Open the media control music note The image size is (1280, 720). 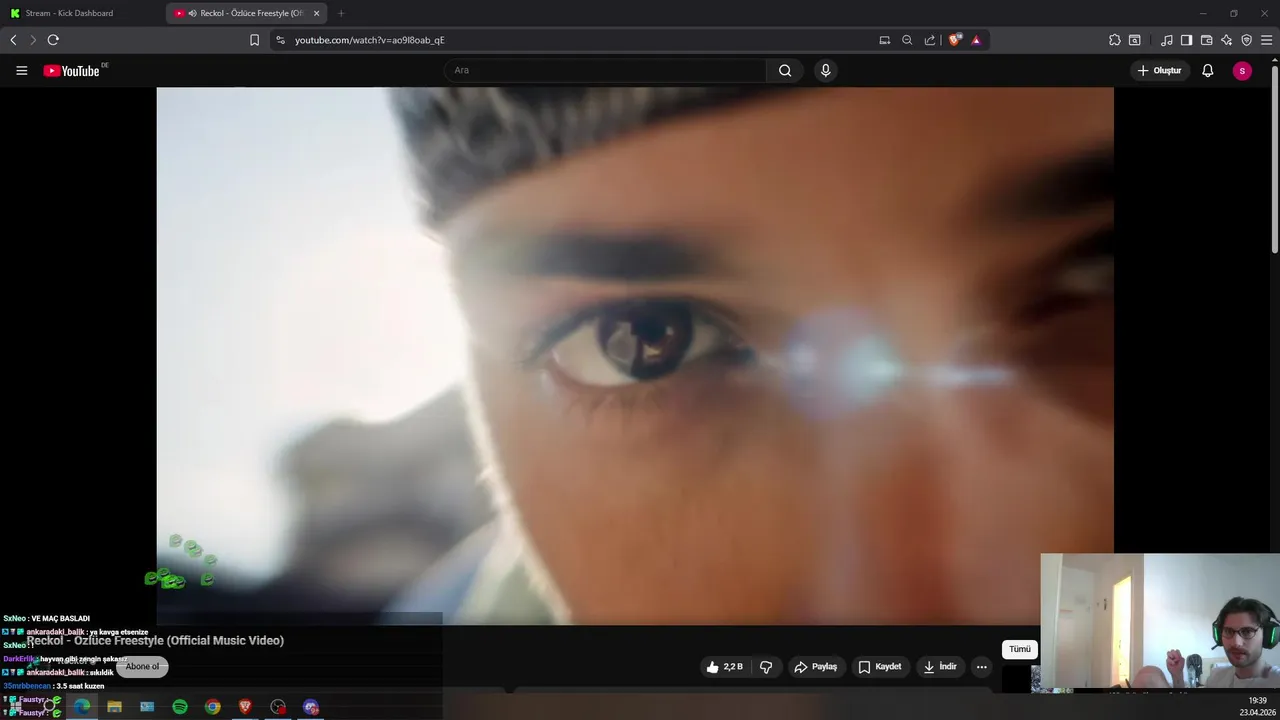[1167, 40]
